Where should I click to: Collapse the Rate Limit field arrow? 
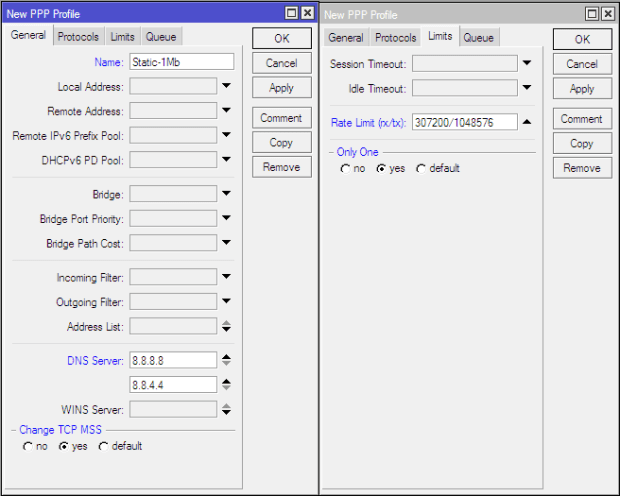pos(527,122)
